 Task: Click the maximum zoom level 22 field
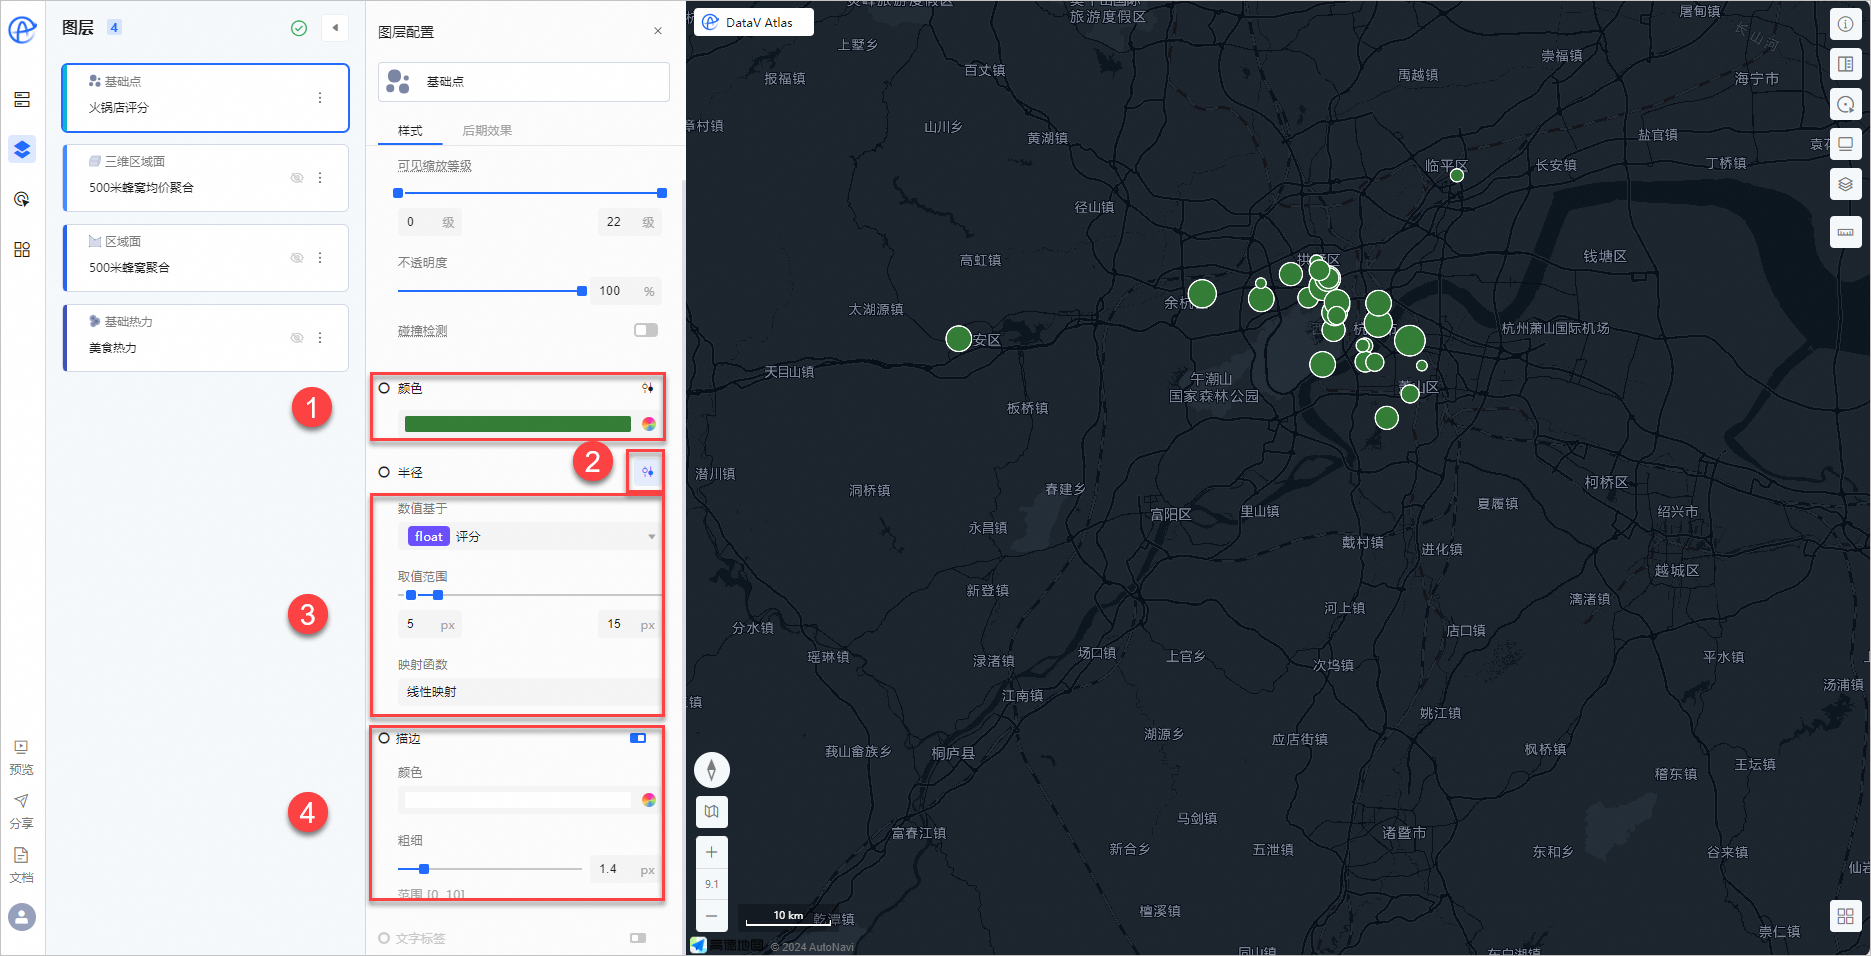[630, 222]
